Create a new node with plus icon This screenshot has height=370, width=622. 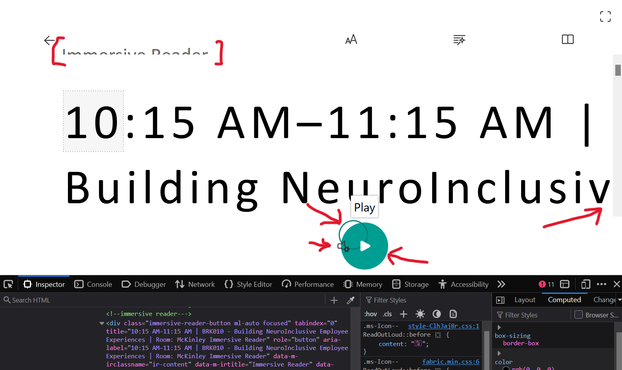point(334,301)
